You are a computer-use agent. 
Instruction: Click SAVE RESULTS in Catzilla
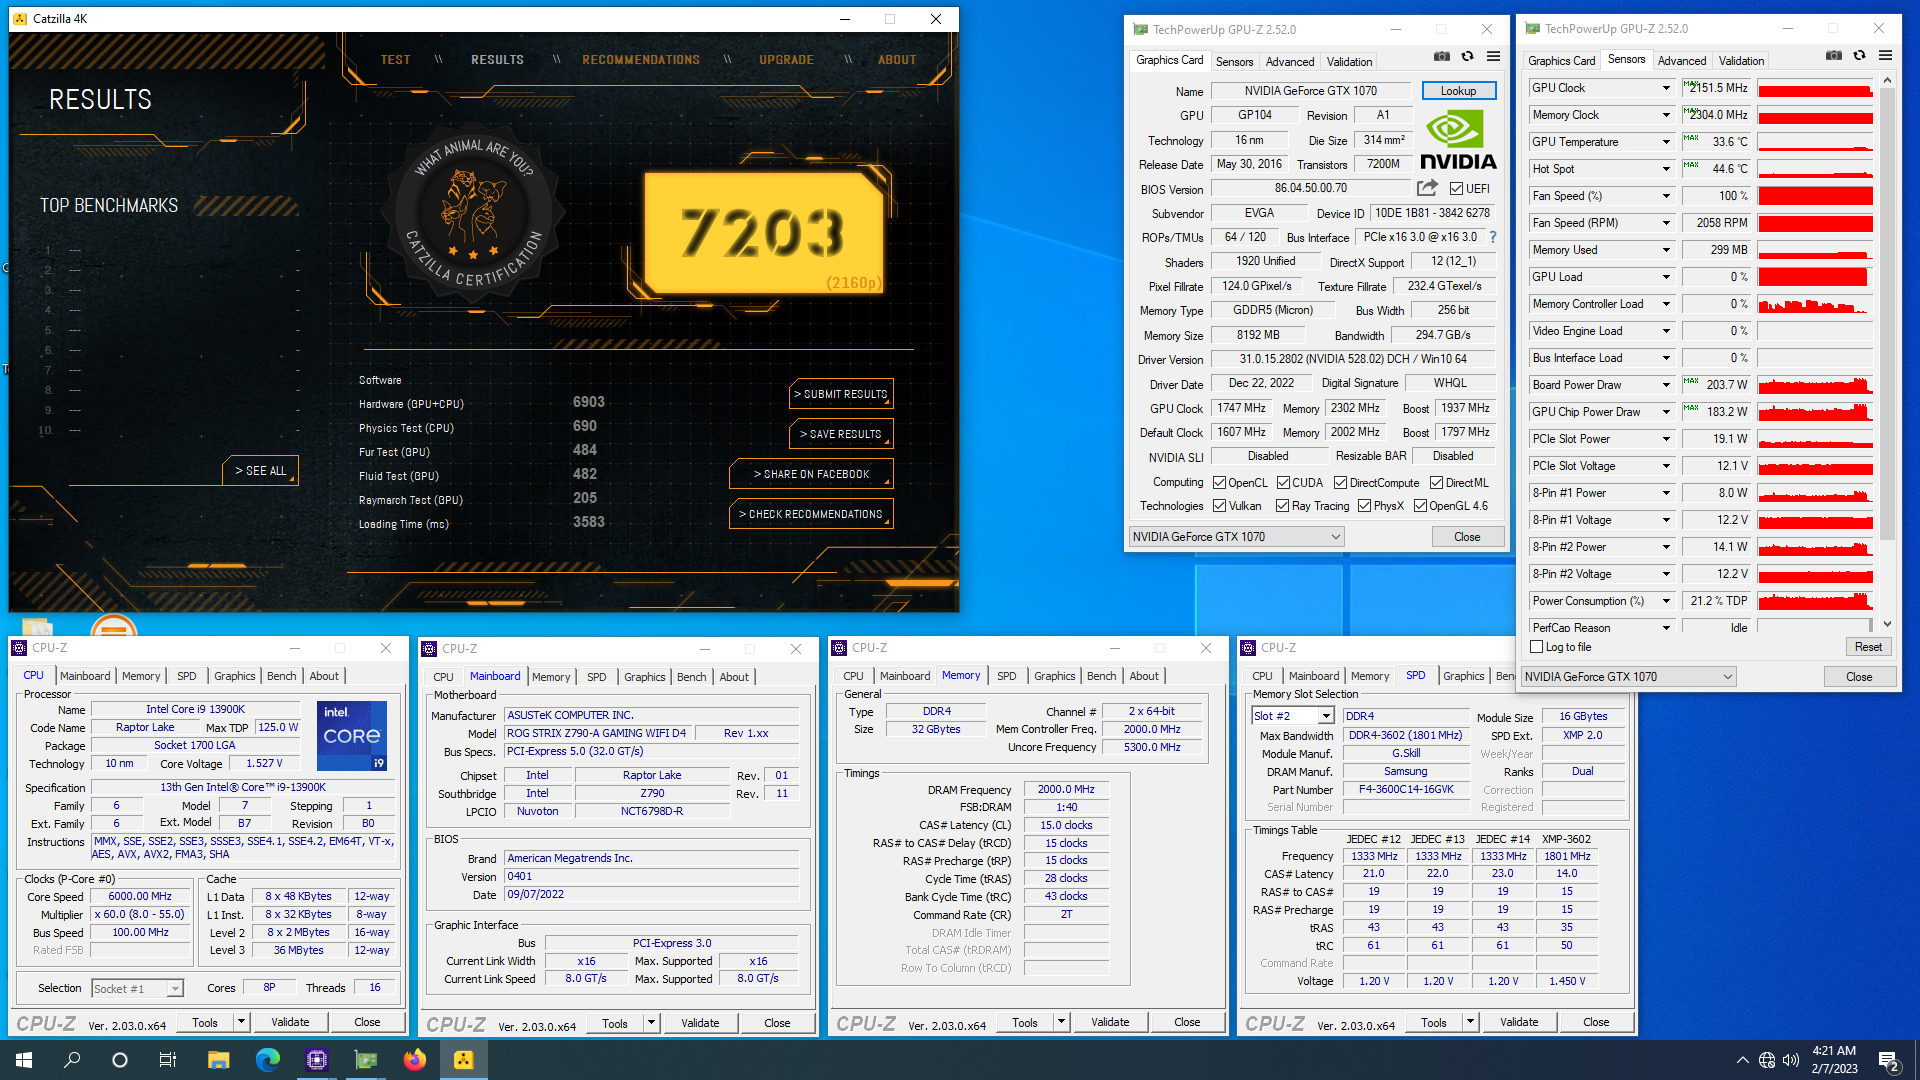click(x=840, y=434)
